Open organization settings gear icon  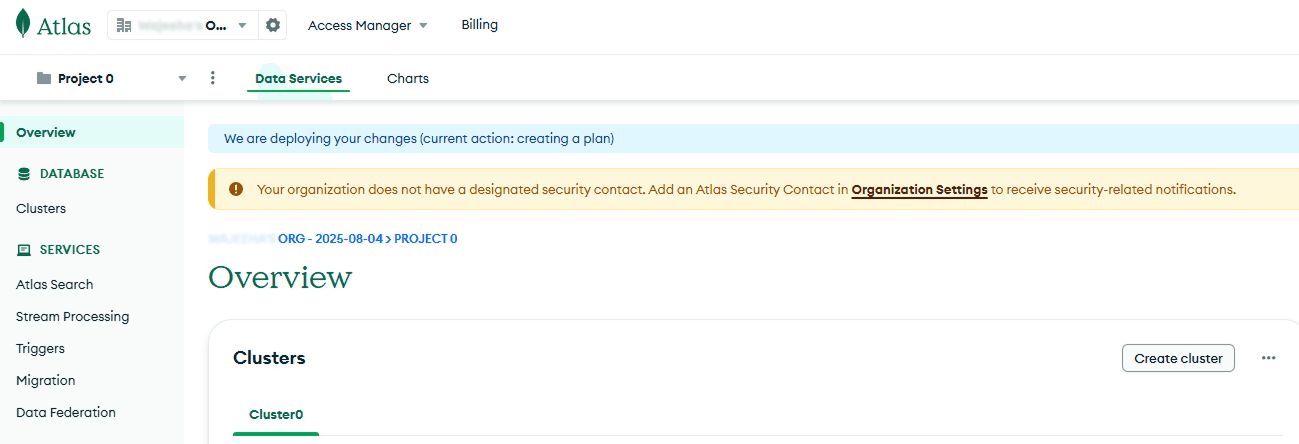point(272,26)
